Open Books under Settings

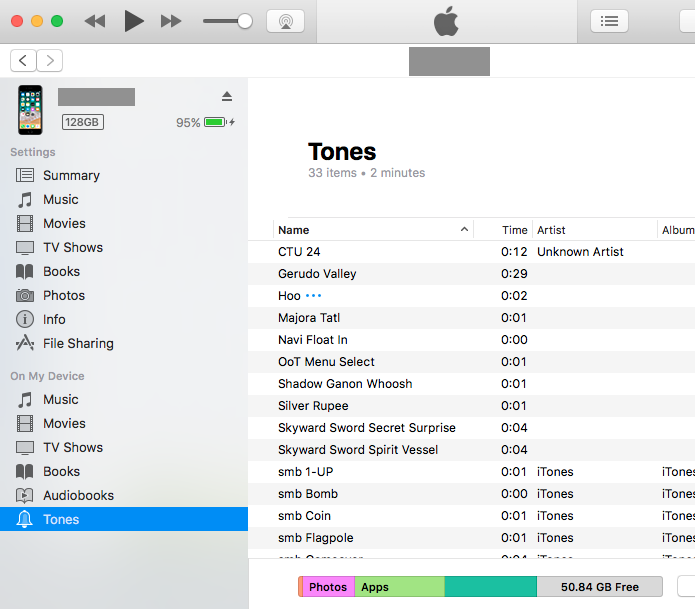point(61,271)
